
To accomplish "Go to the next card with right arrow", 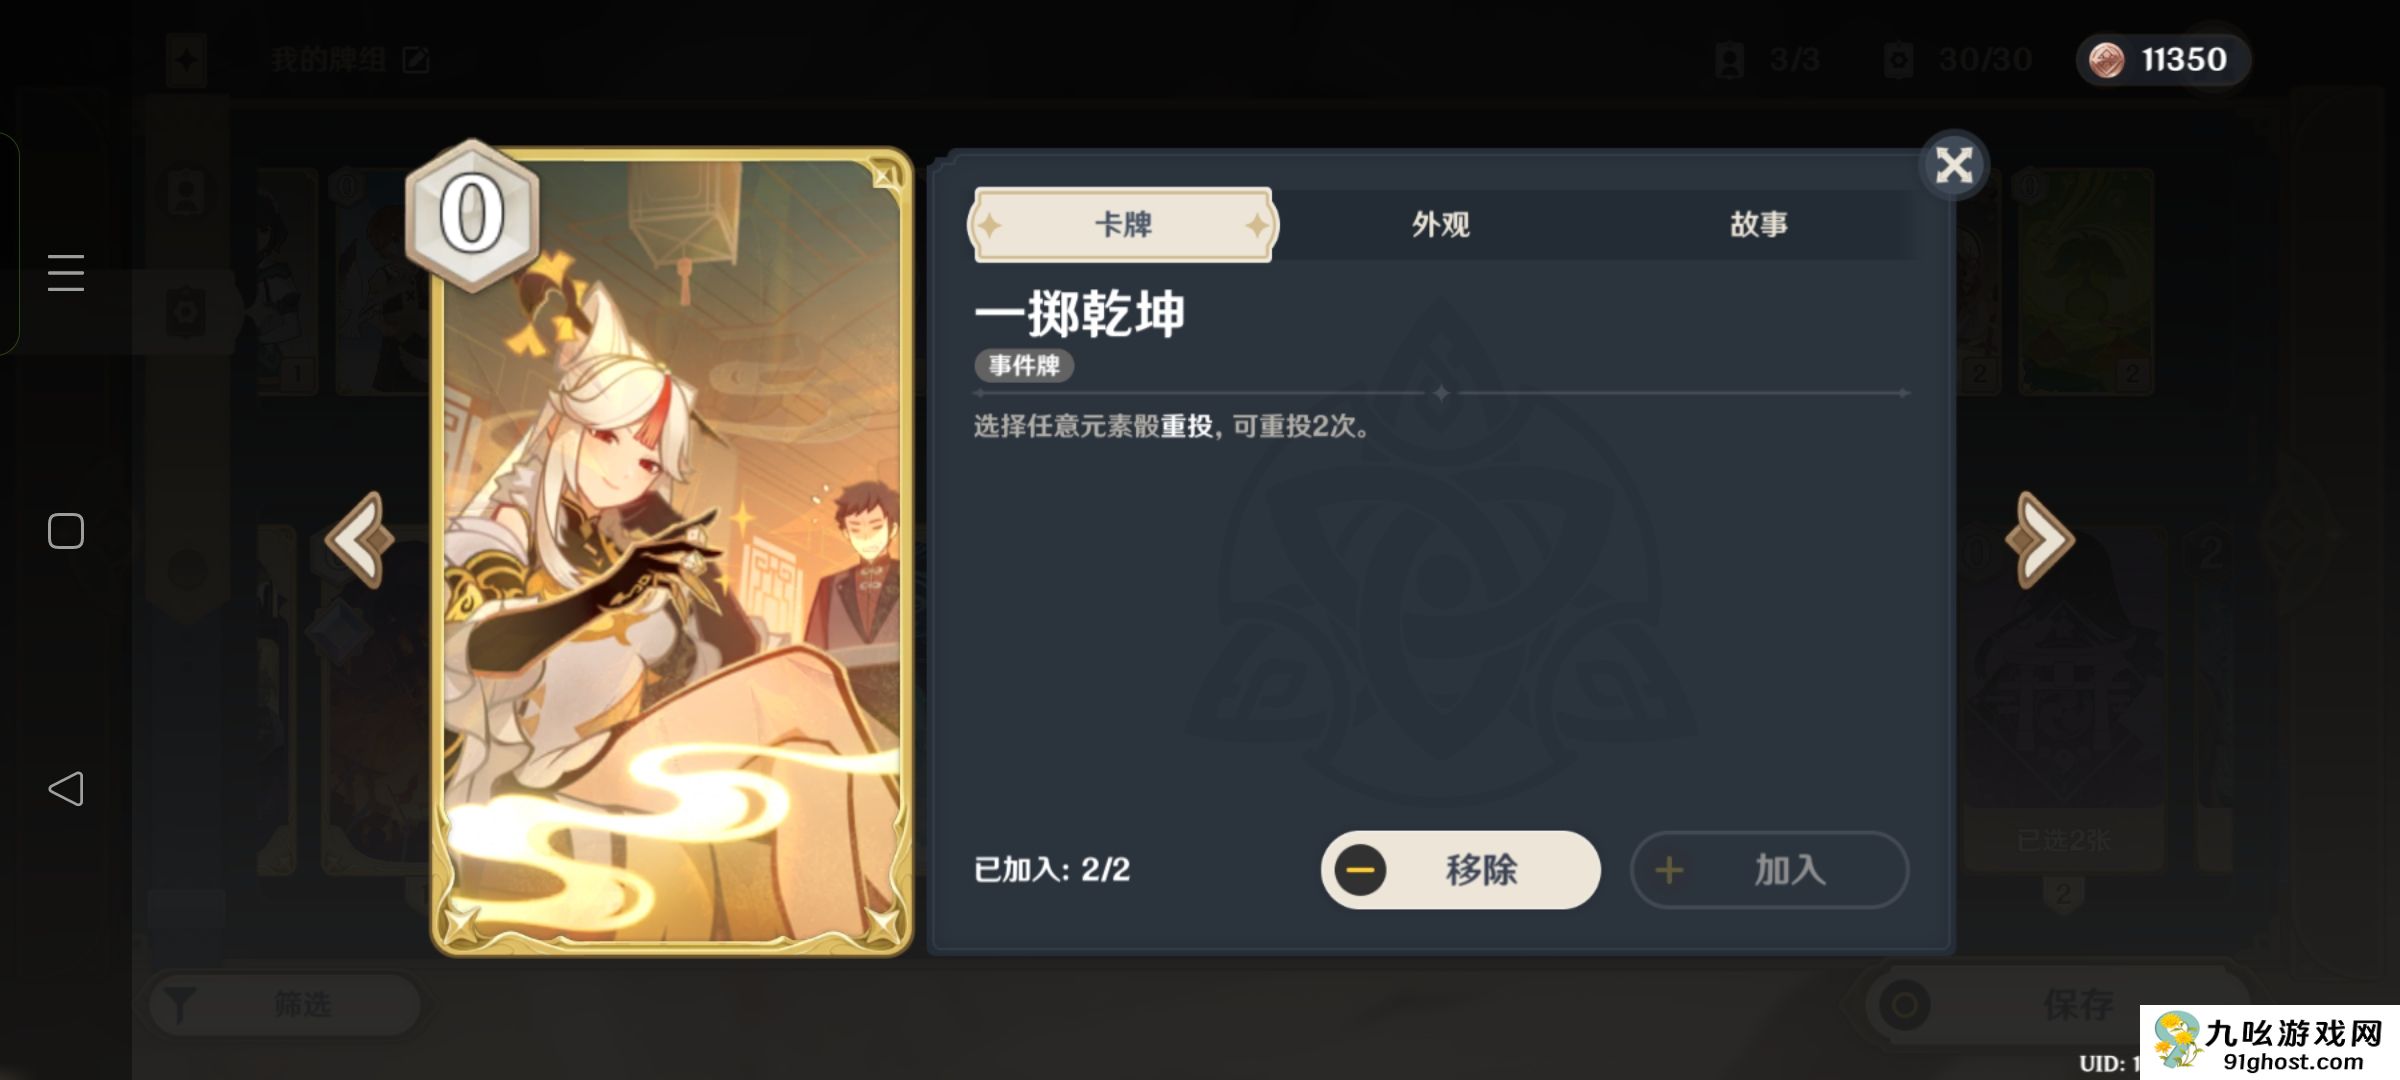I will (2040, 540).
